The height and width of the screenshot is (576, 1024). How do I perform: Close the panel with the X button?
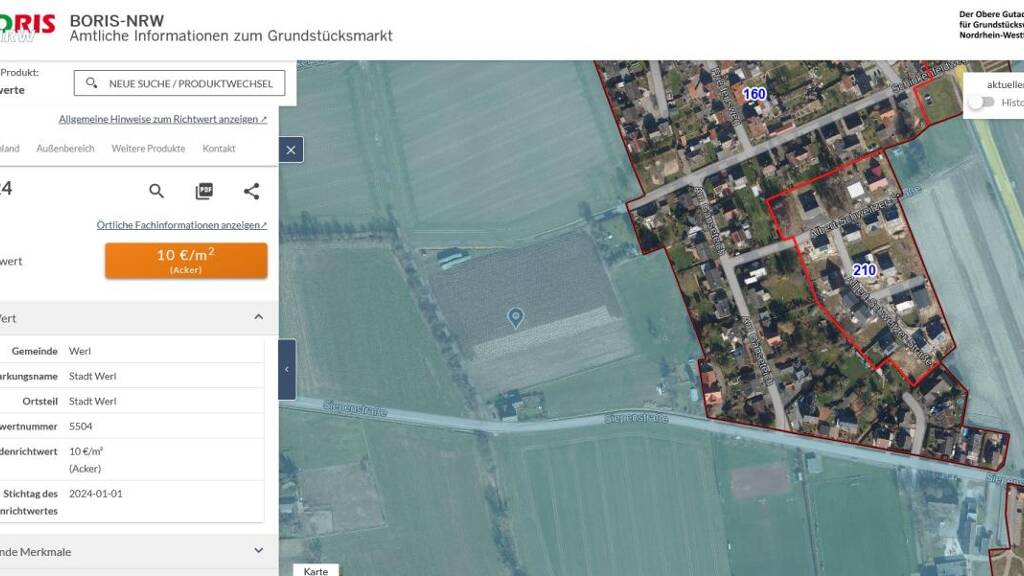pyautogui.click(x=291, y=150)
